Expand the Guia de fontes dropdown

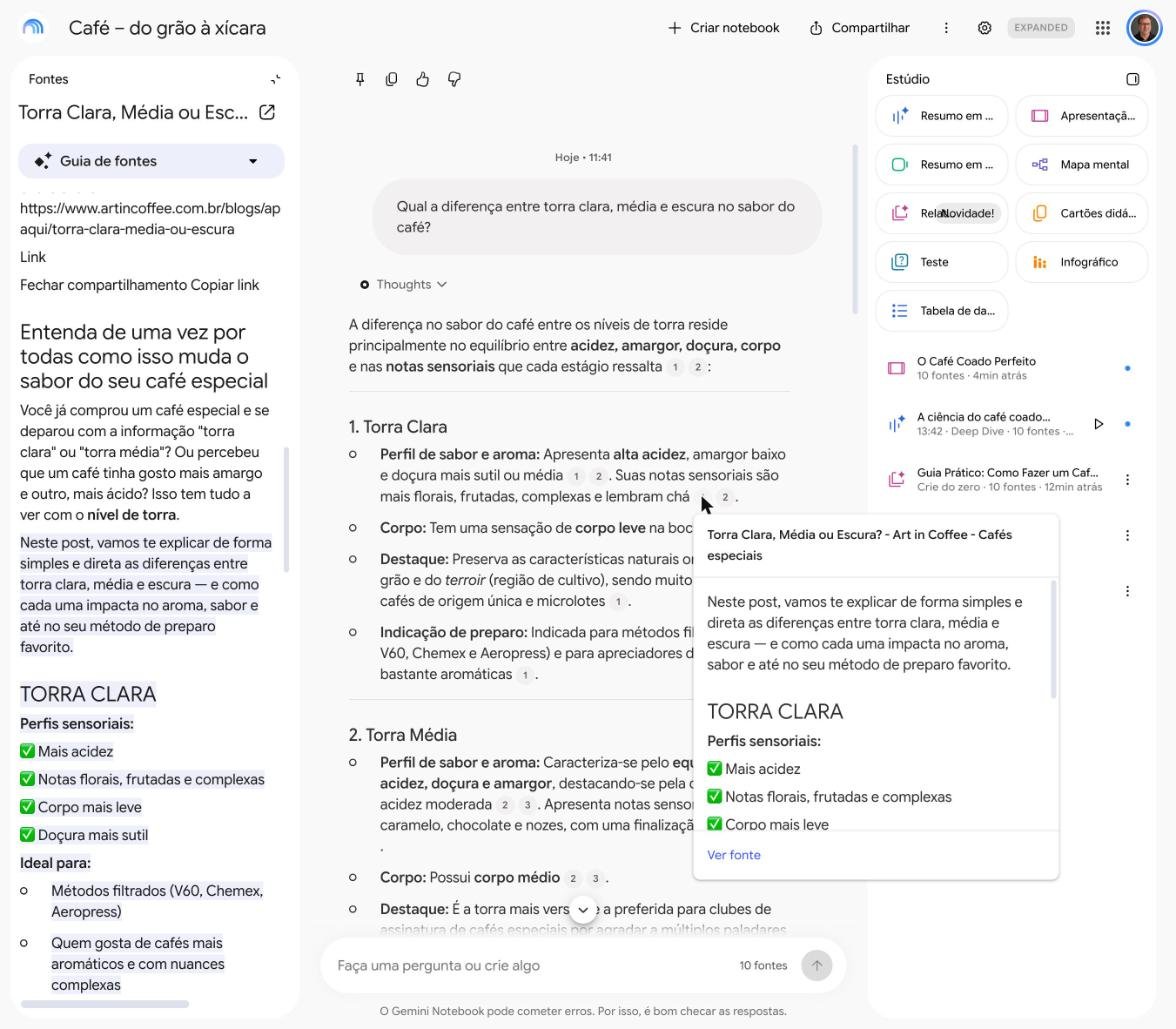pos(152,161)
